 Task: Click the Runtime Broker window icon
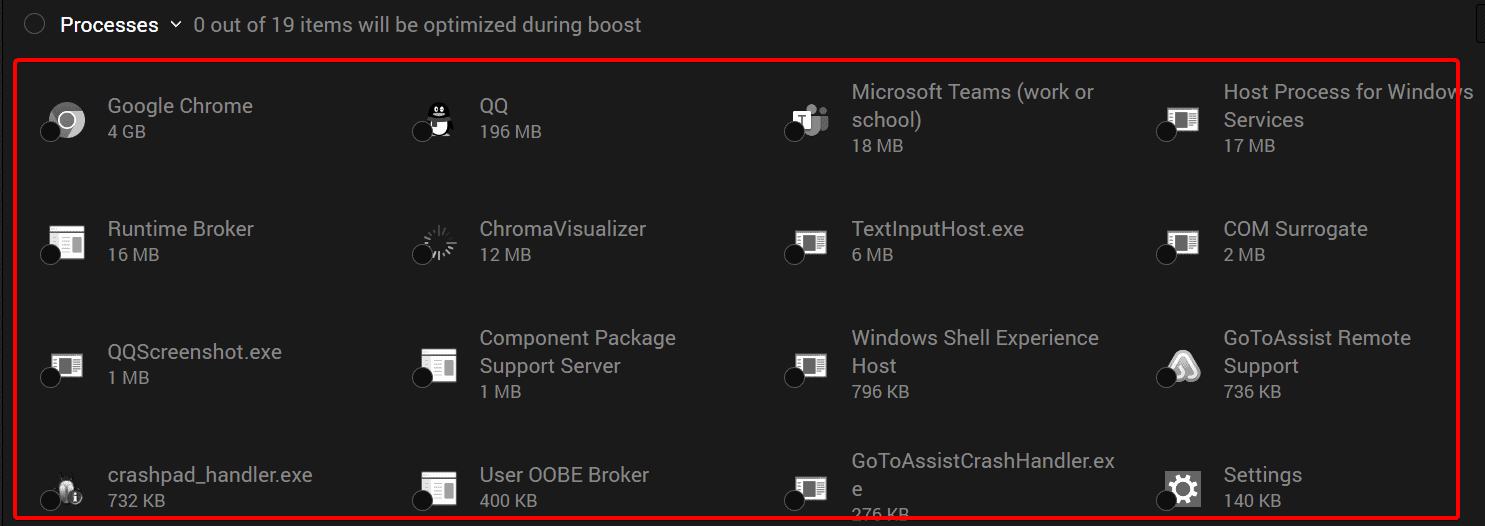pyautogui.click(x=67, y=242)
